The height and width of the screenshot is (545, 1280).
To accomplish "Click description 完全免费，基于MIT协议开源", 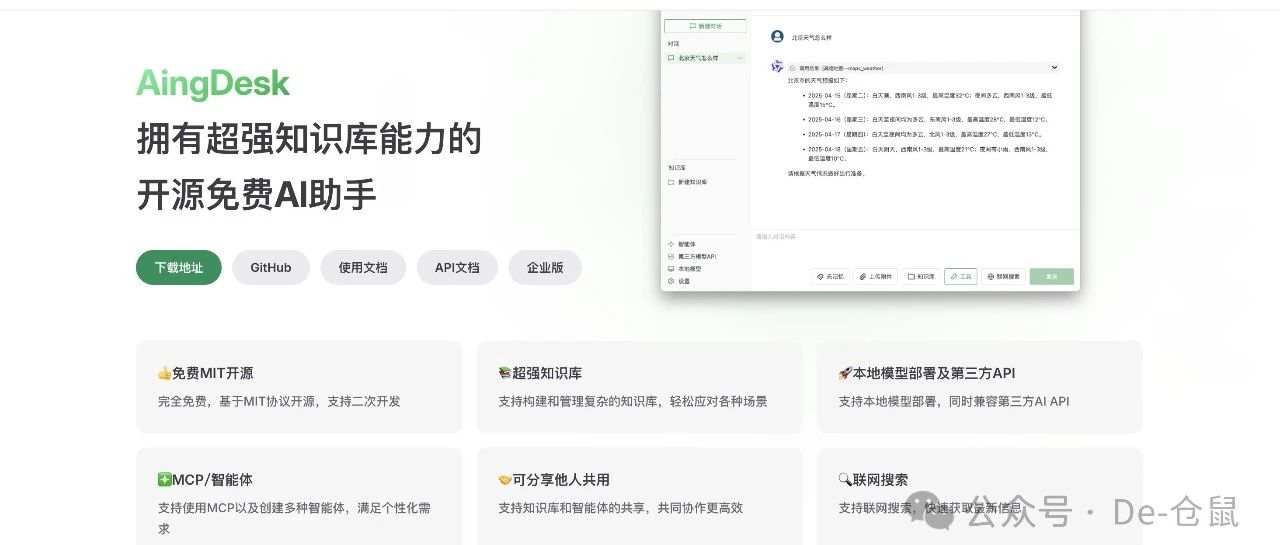I will [279, 401].
